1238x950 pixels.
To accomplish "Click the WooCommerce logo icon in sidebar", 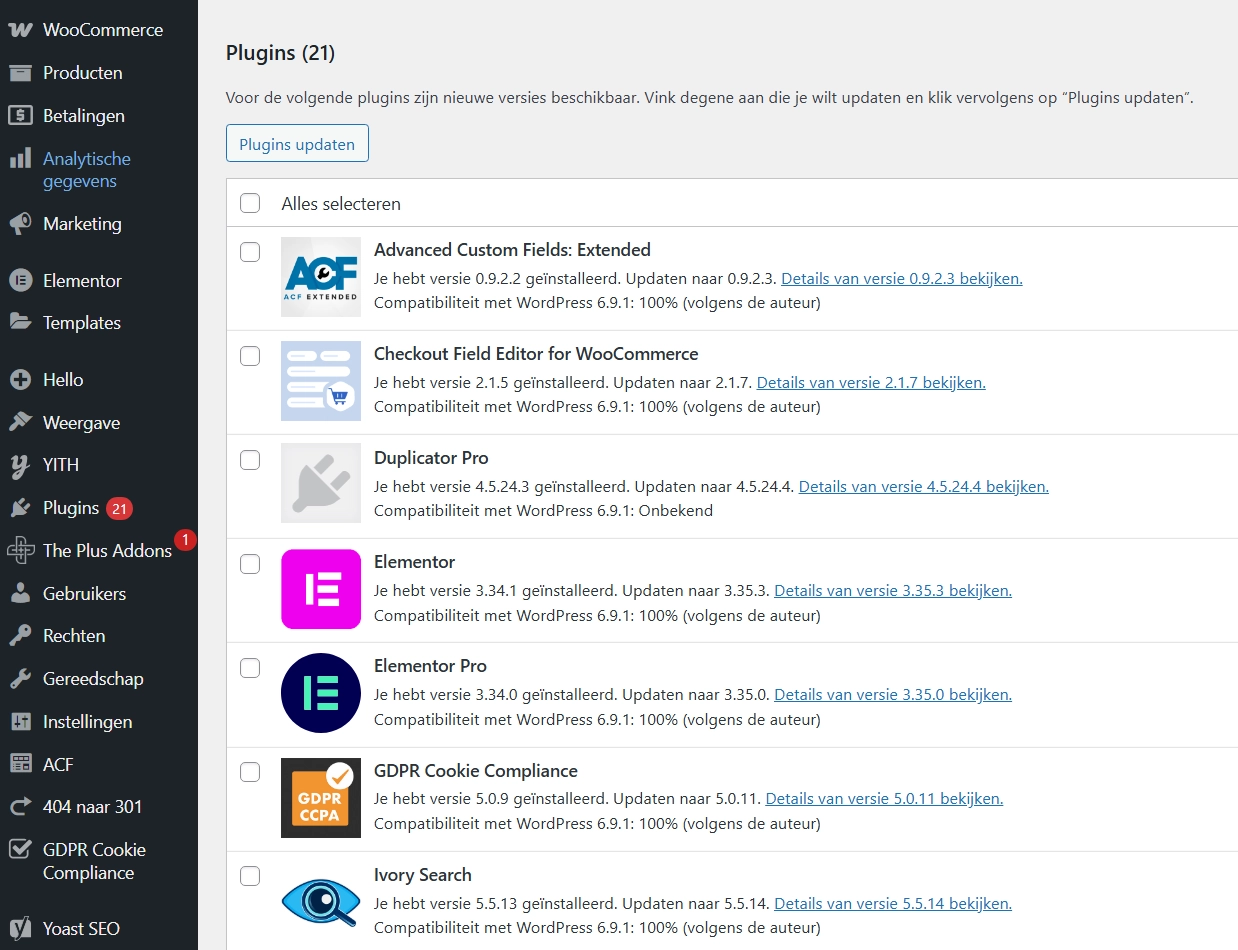I will pos(20,30).
